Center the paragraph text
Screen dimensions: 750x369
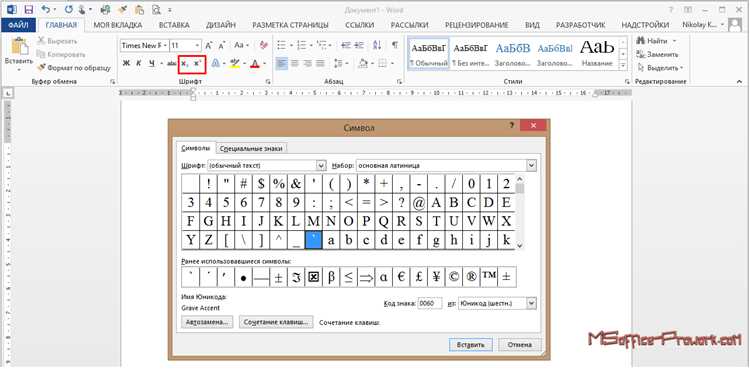coord(295,63)
